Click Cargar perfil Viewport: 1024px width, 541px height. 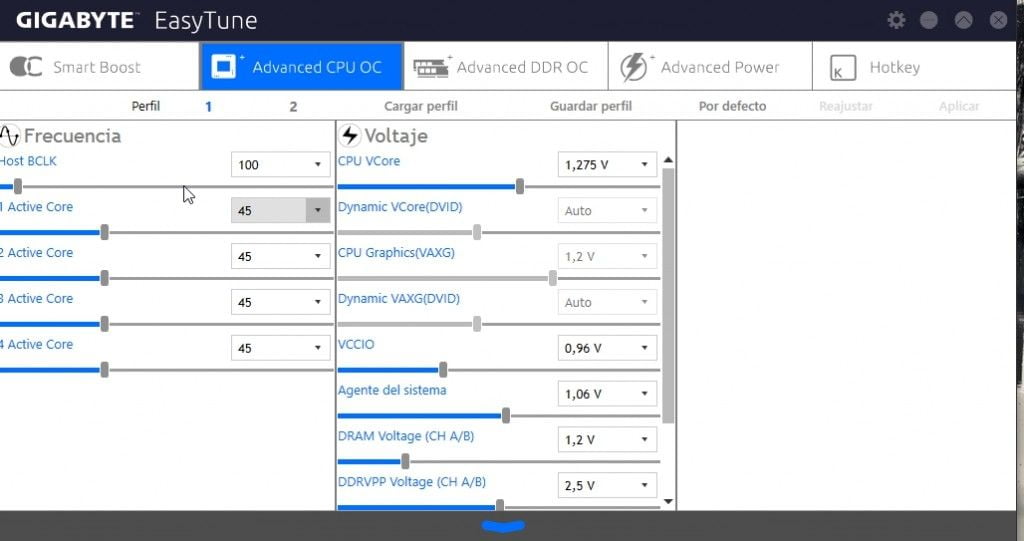421,106
